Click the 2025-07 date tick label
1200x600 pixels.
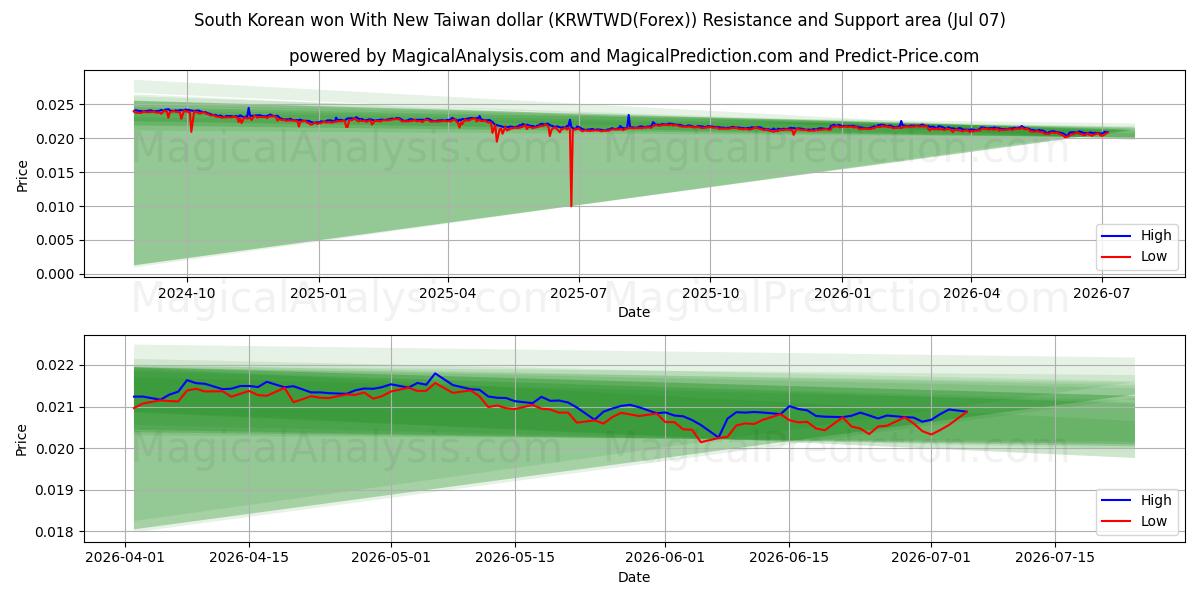click(x=579, y=293)
